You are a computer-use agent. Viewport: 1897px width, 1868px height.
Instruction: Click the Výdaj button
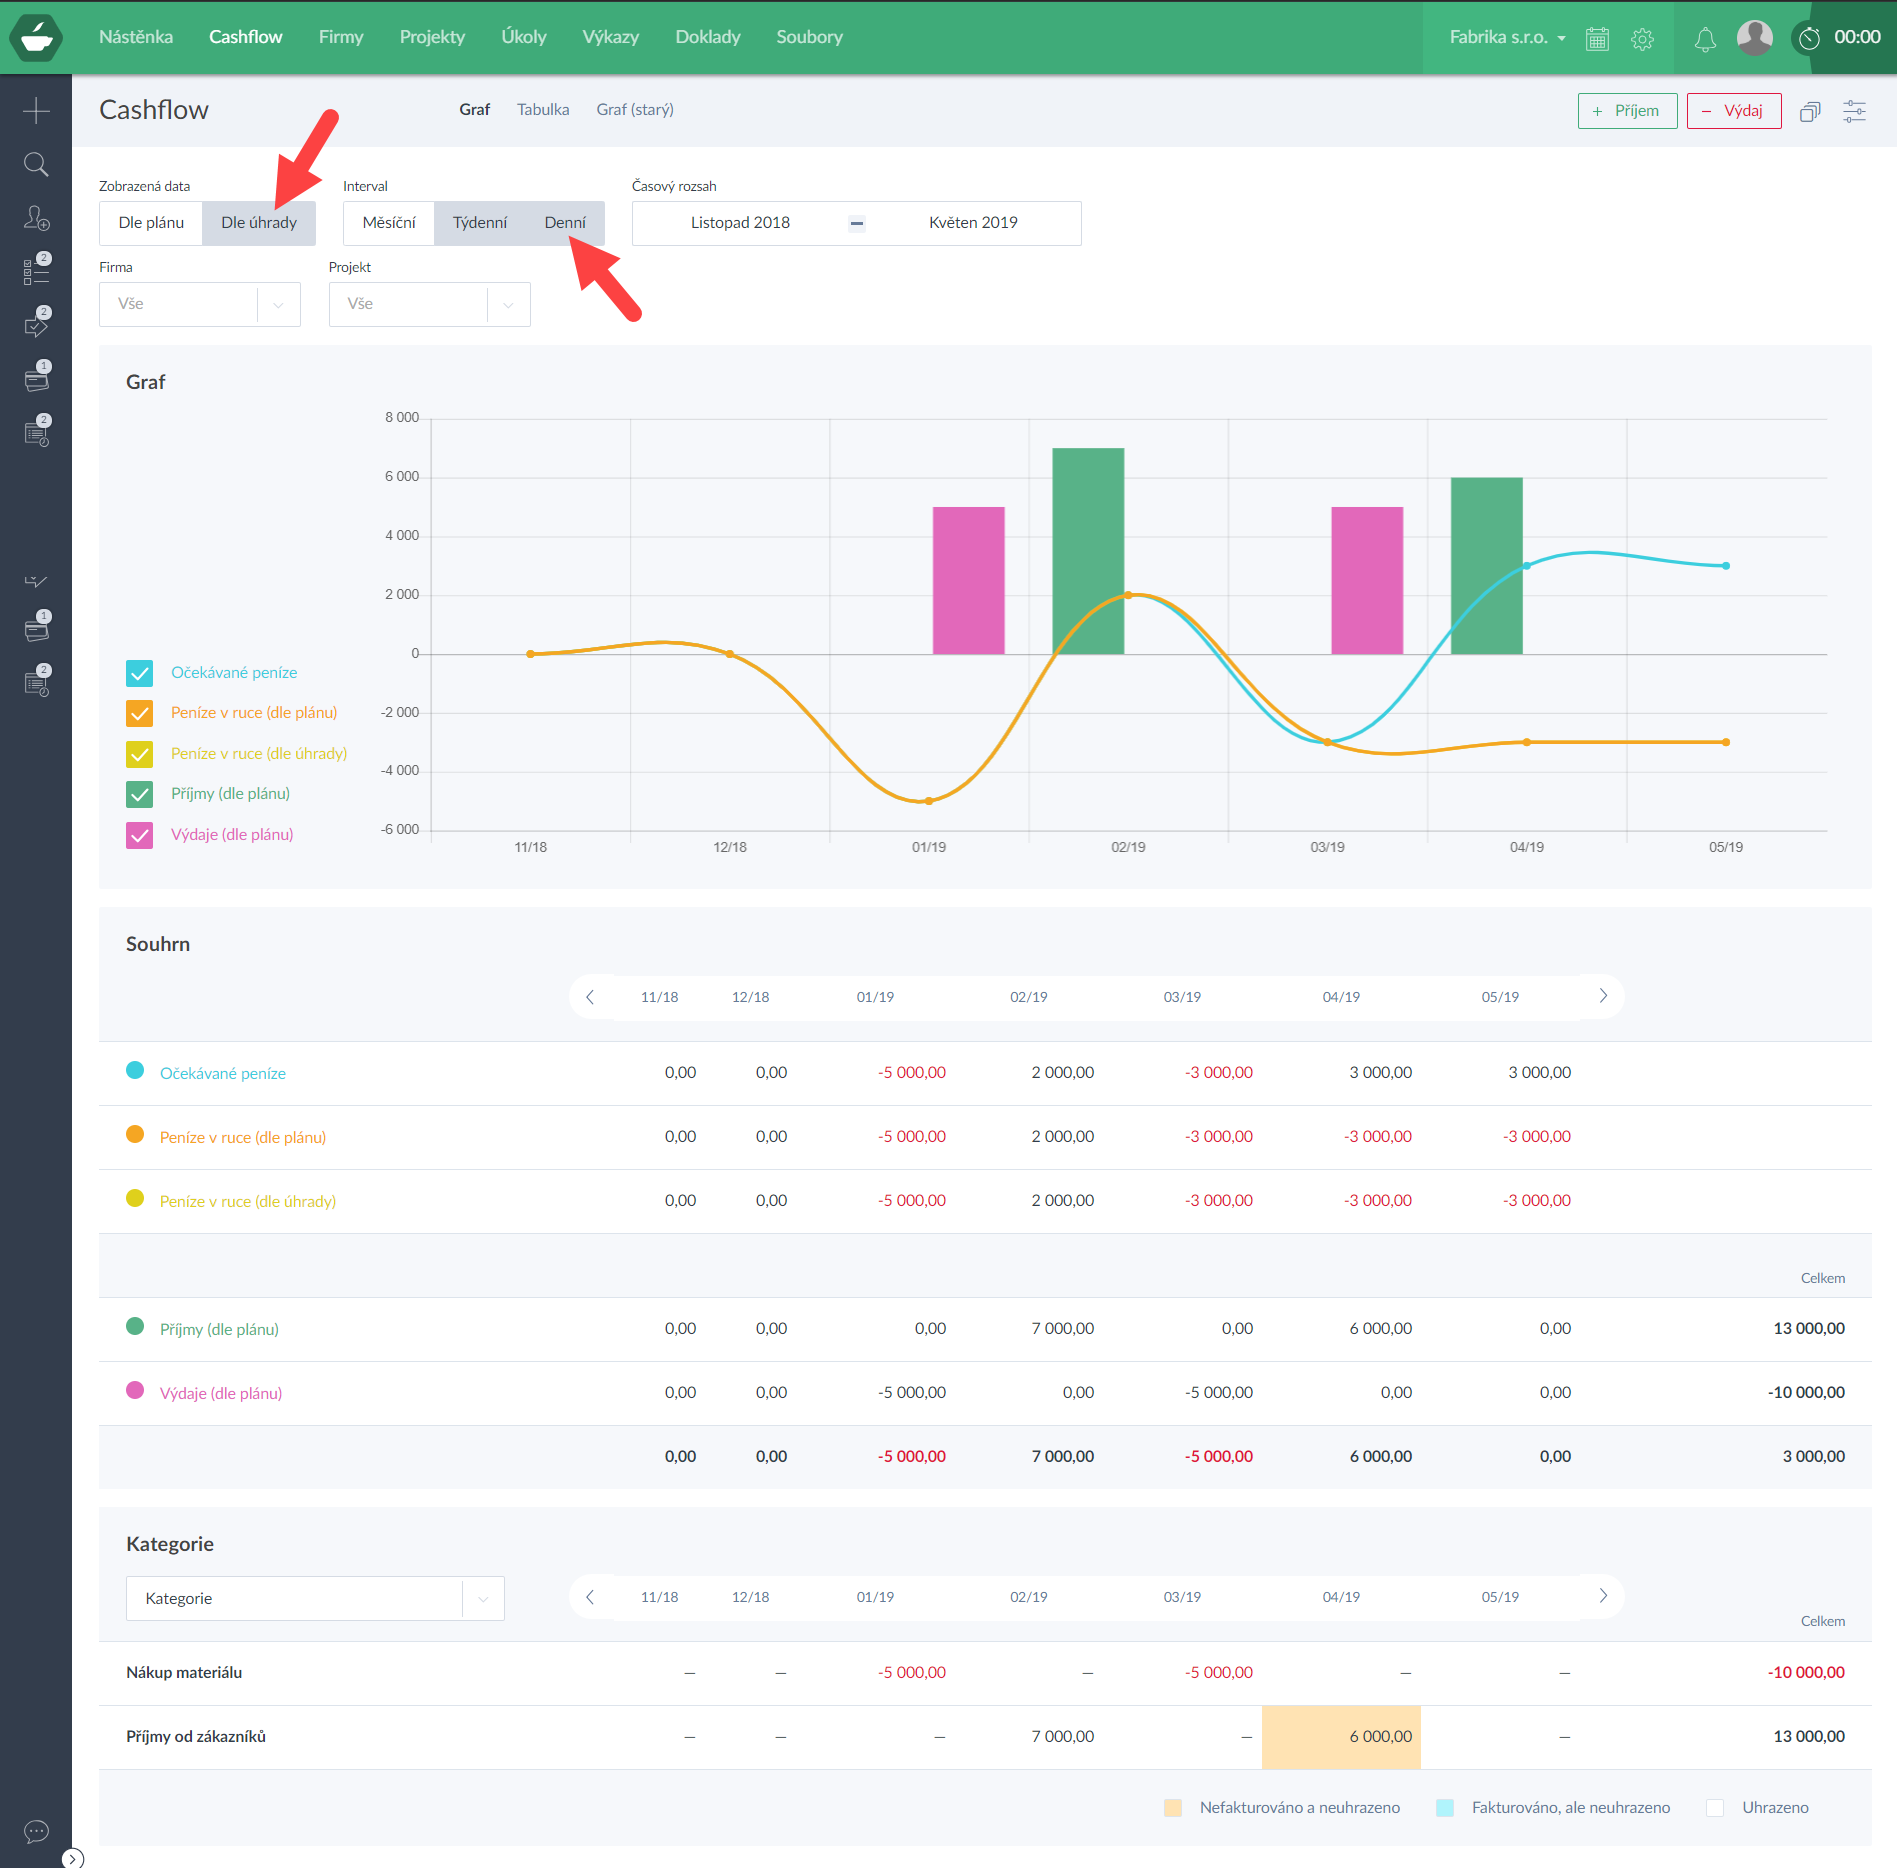click(1733, 111)
